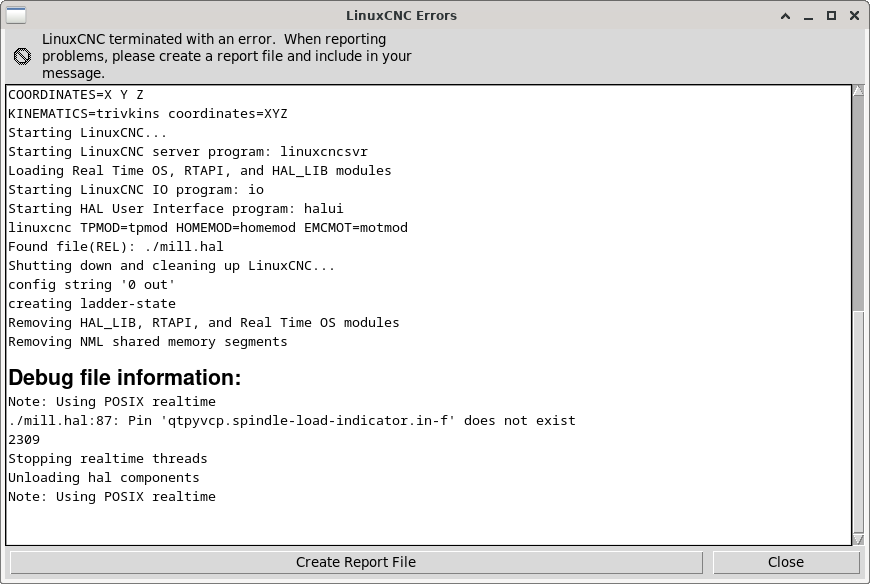Open the window menu icon in title bar
Image resolution: width=870 pixels, height=584 pixels.
[x=16, y=16]
